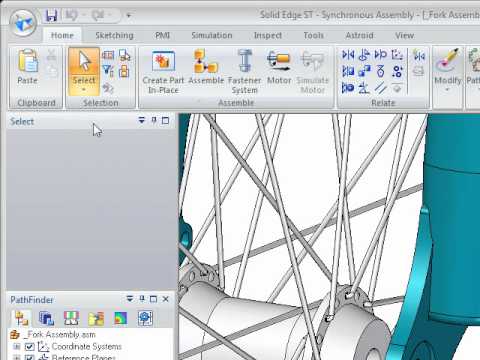Screen dimensions: 480x360
Task: Open the Solid Edge Application button
Action: [x=23, y=23]
